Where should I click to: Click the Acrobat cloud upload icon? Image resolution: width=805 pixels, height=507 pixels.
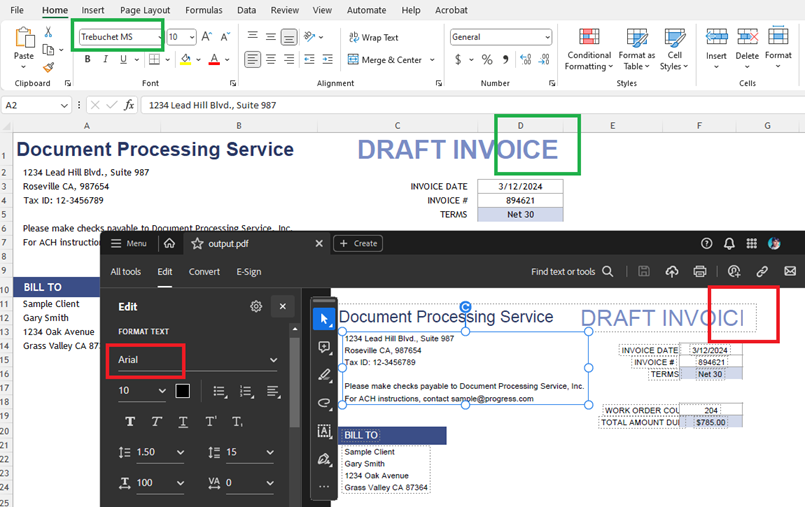pyautogui.click(x=672, y=271)
